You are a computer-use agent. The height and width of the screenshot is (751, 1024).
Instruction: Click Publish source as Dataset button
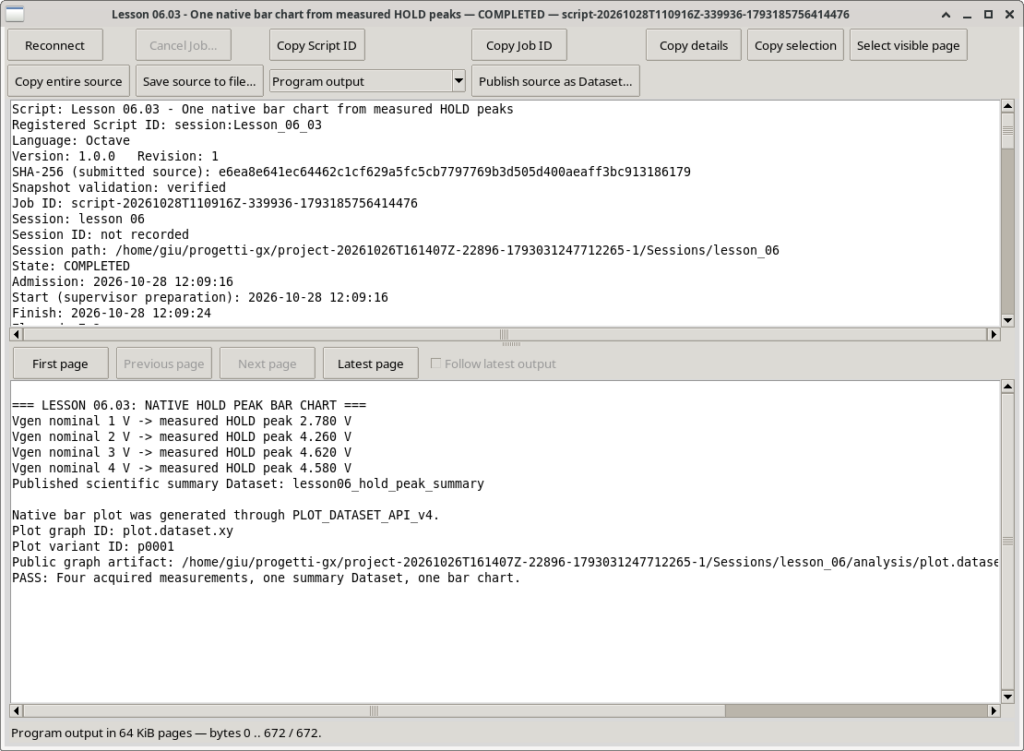point(555,82)
